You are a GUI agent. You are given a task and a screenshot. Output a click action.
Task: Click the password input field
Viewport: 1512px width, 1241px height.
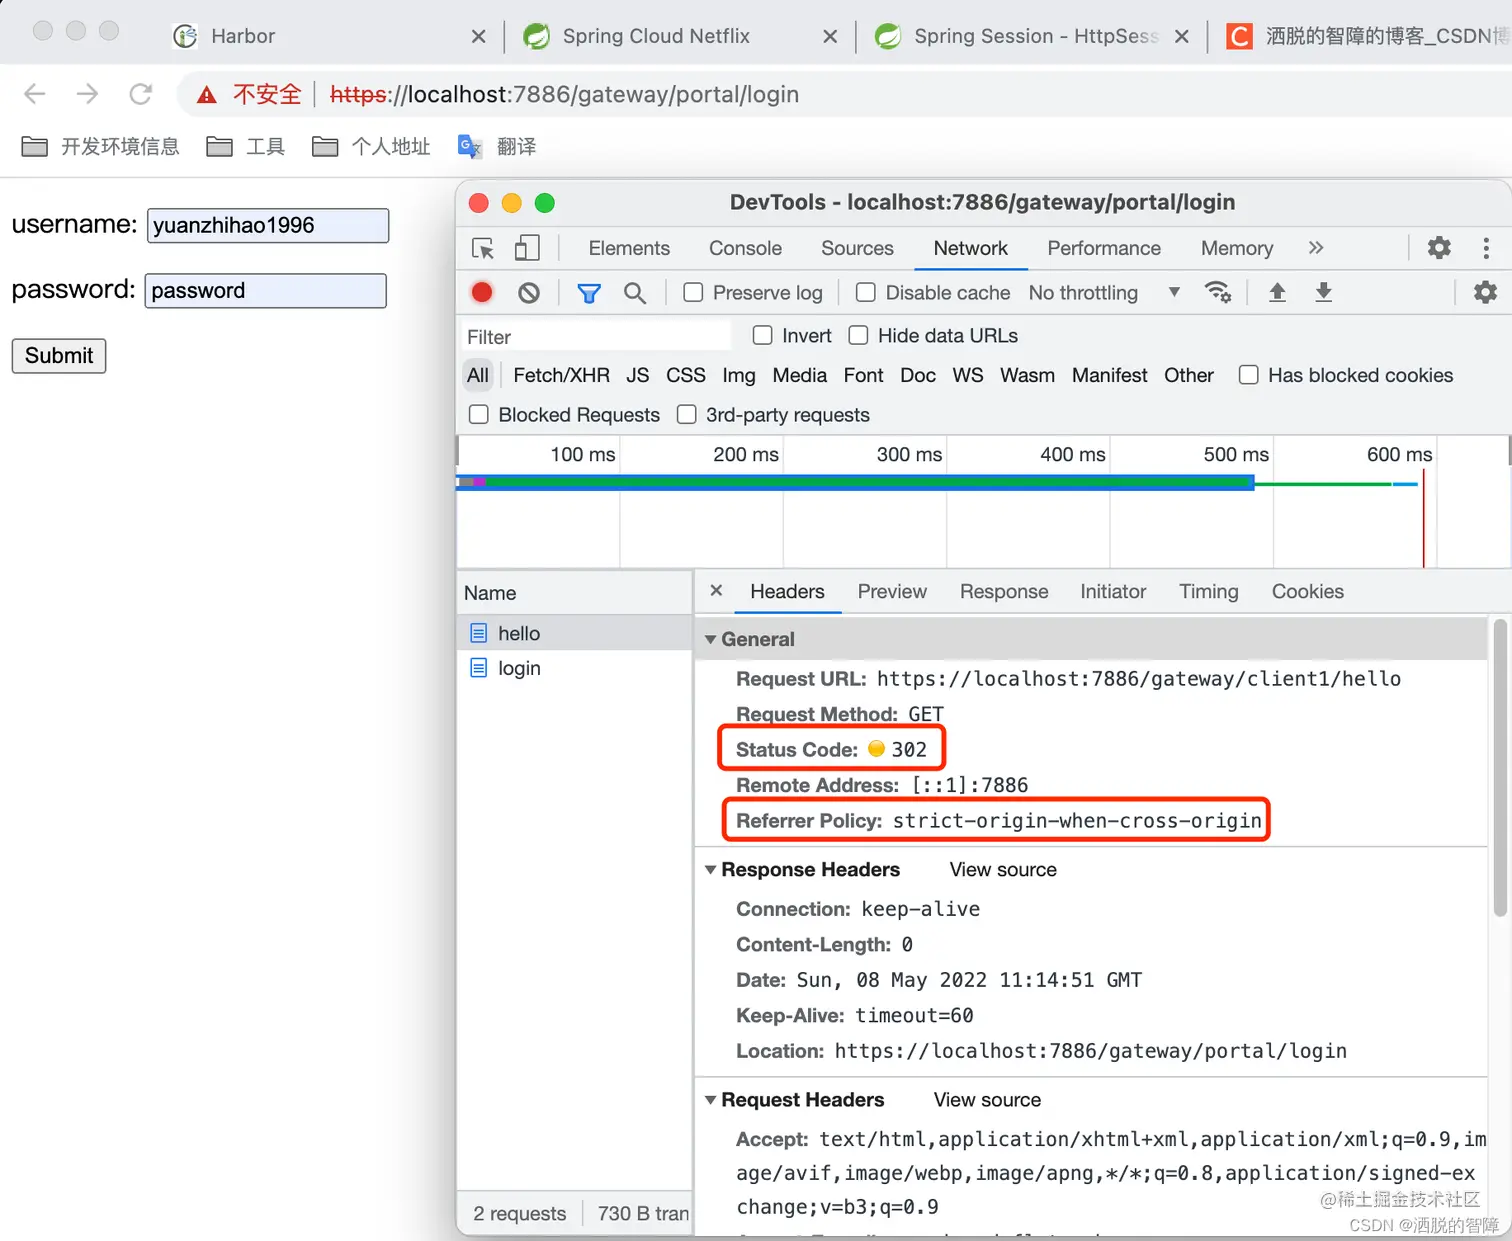[x=266, y=291]
